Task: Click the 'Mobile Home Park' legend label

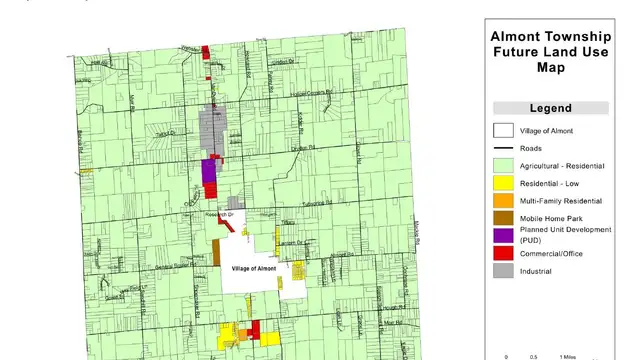Action: pyautogui.click(x=551, y=219)
